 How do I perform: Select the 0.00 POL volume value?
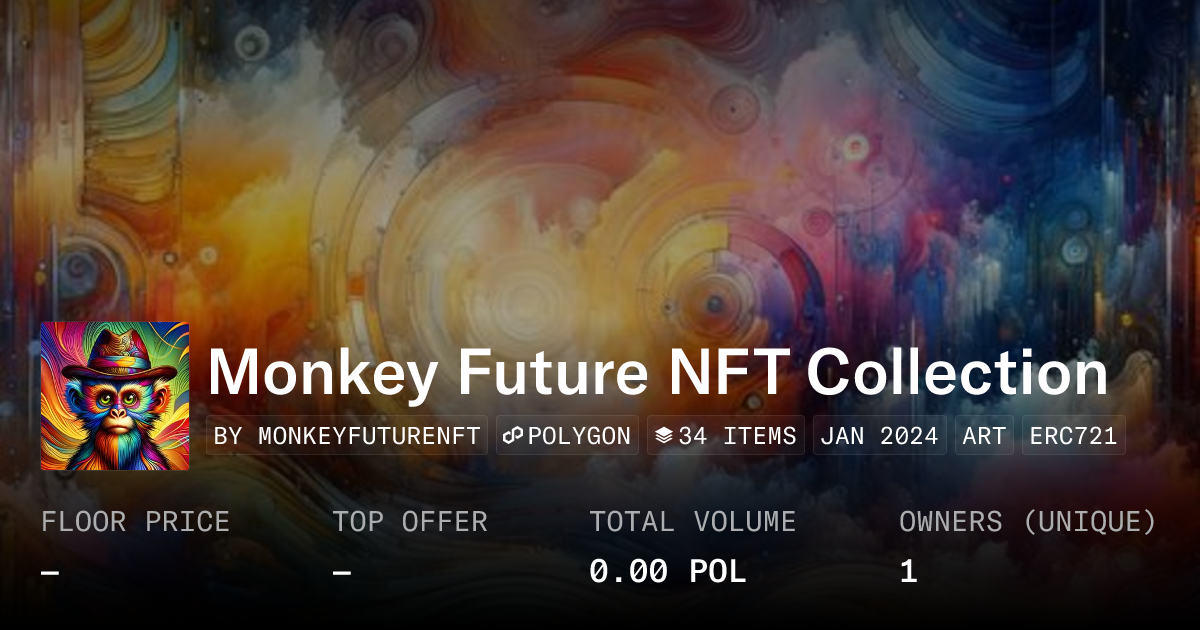click(x=667, y=572)
